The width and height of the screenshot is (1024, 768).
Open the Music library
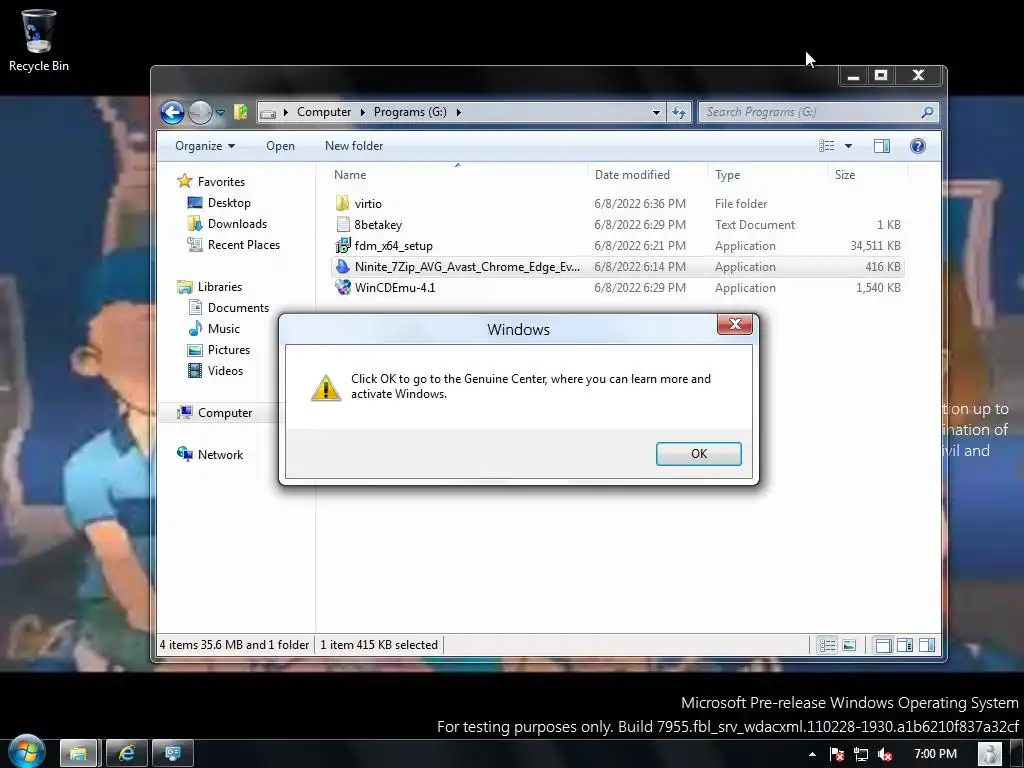click(x=223, y=328)
